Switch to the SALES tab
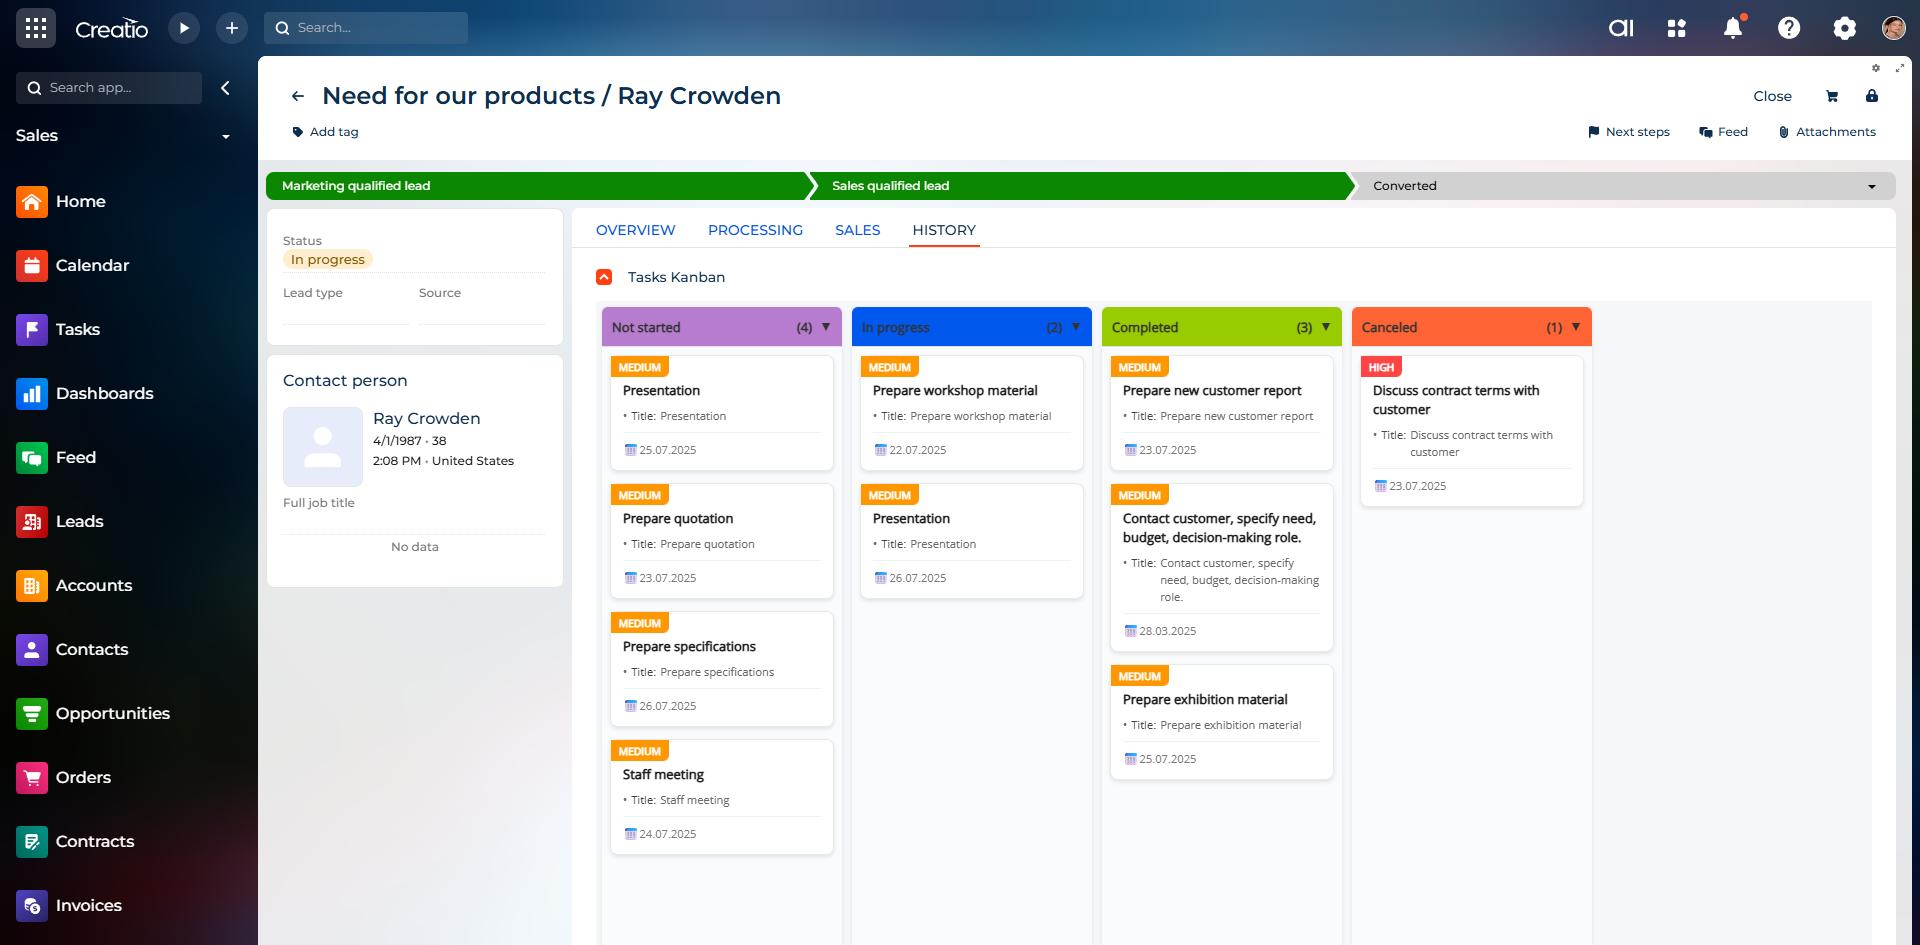This screenshot has width=1920, height=945. click(858, 230)
